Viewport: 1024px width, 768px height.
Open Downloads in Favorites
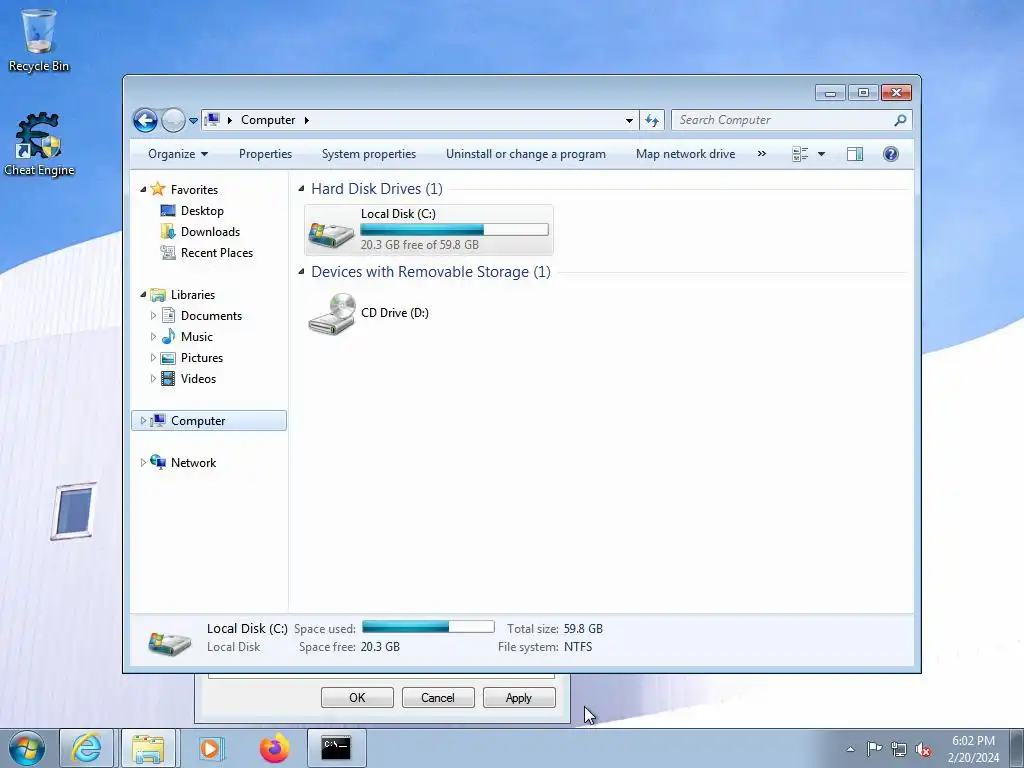[x=210, y=232]
